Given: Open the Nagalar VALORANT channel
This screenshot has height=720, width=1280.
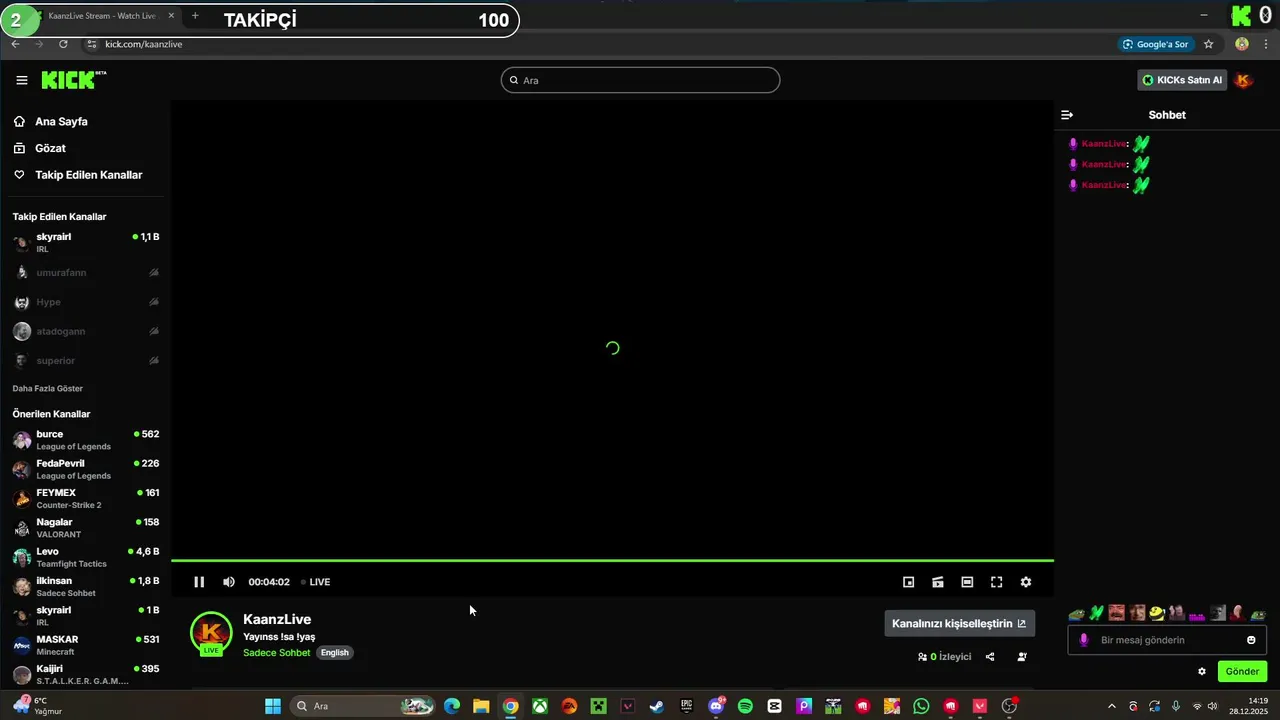Looking at the screenshot, I should click(85, 528).
